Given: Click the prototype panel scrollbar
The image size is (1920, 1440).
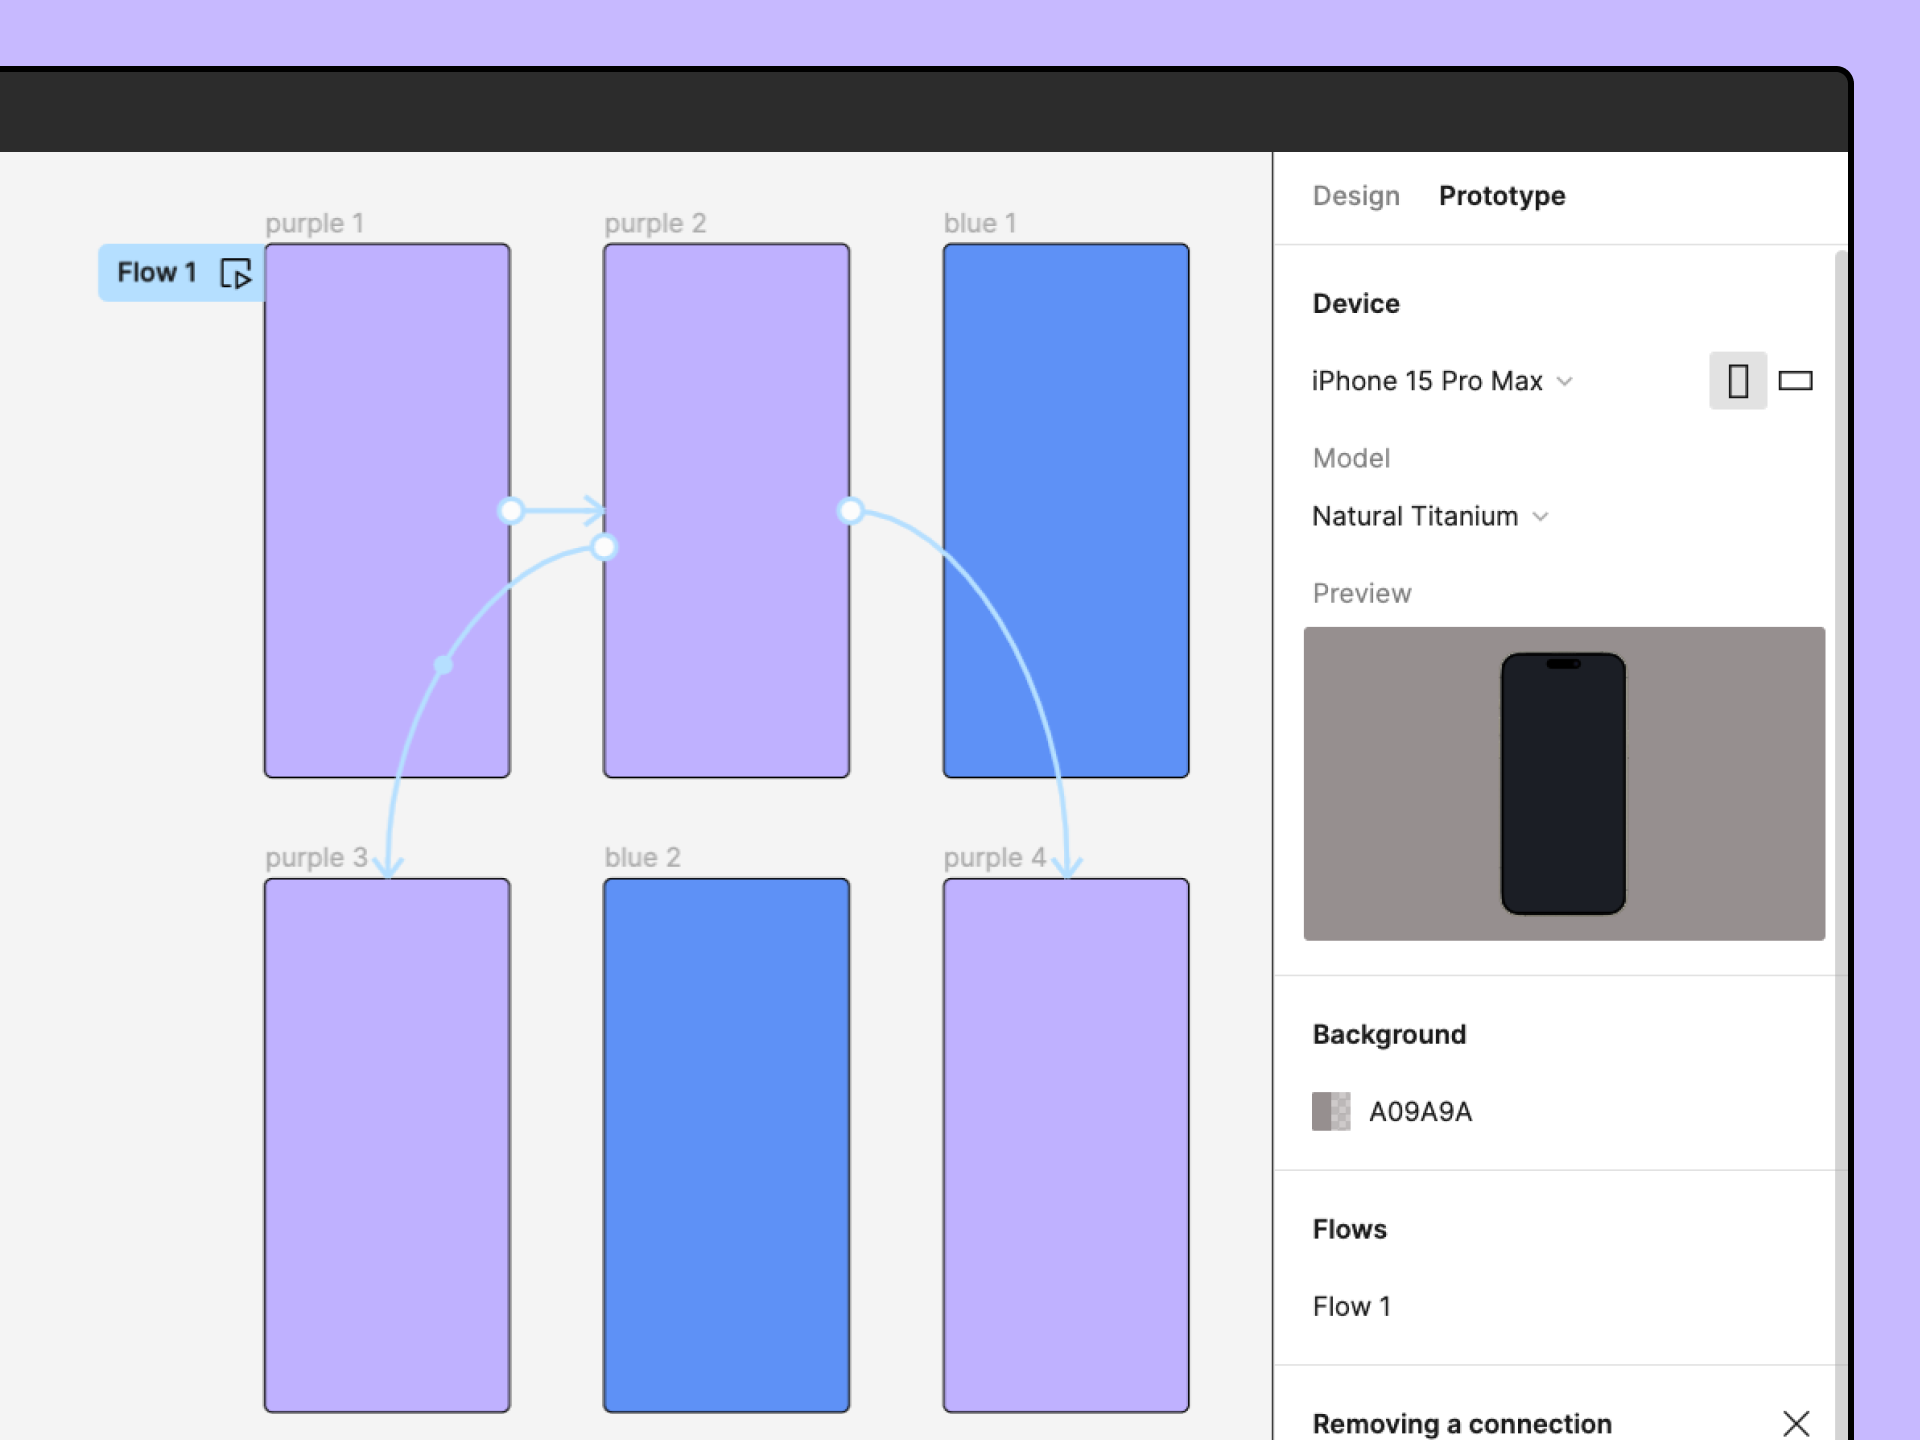Looking at the screenshot, I should click(x=1841, y=845).
